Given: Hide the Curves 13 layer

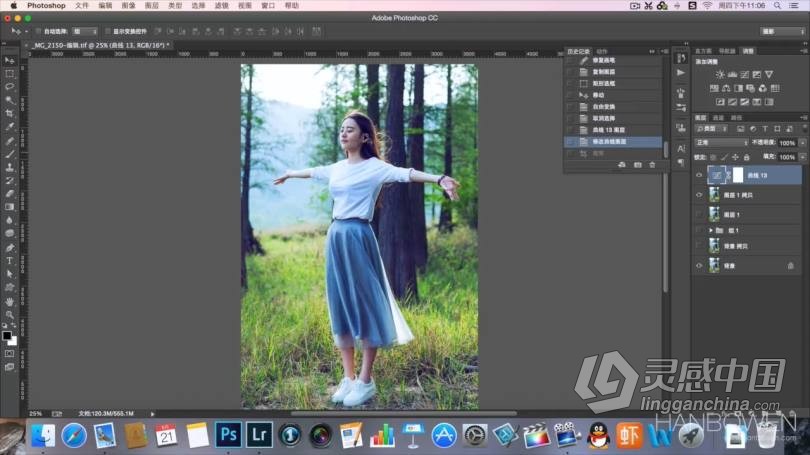Looking at the screenshot, I should (x=699, y=175).
